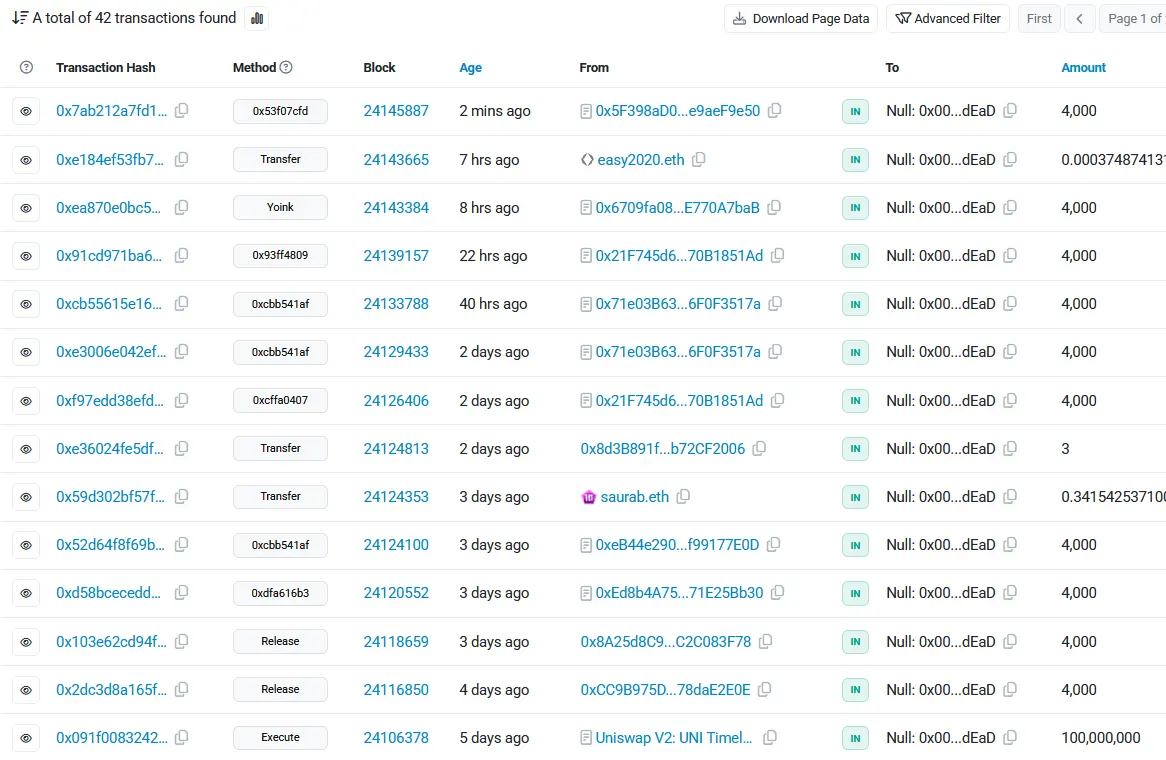This screenshot has height=760, width=1166.
Task: Copy transaction hash 0xe184ef53fb7
Action: (x=181, y=159)
